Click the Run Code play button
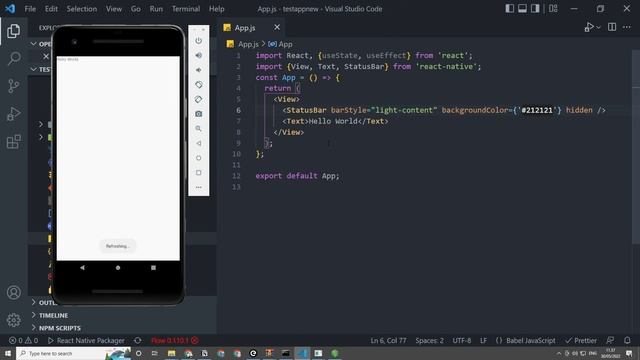The height and width of the screenshot is (360, 640). pos(589,27)
